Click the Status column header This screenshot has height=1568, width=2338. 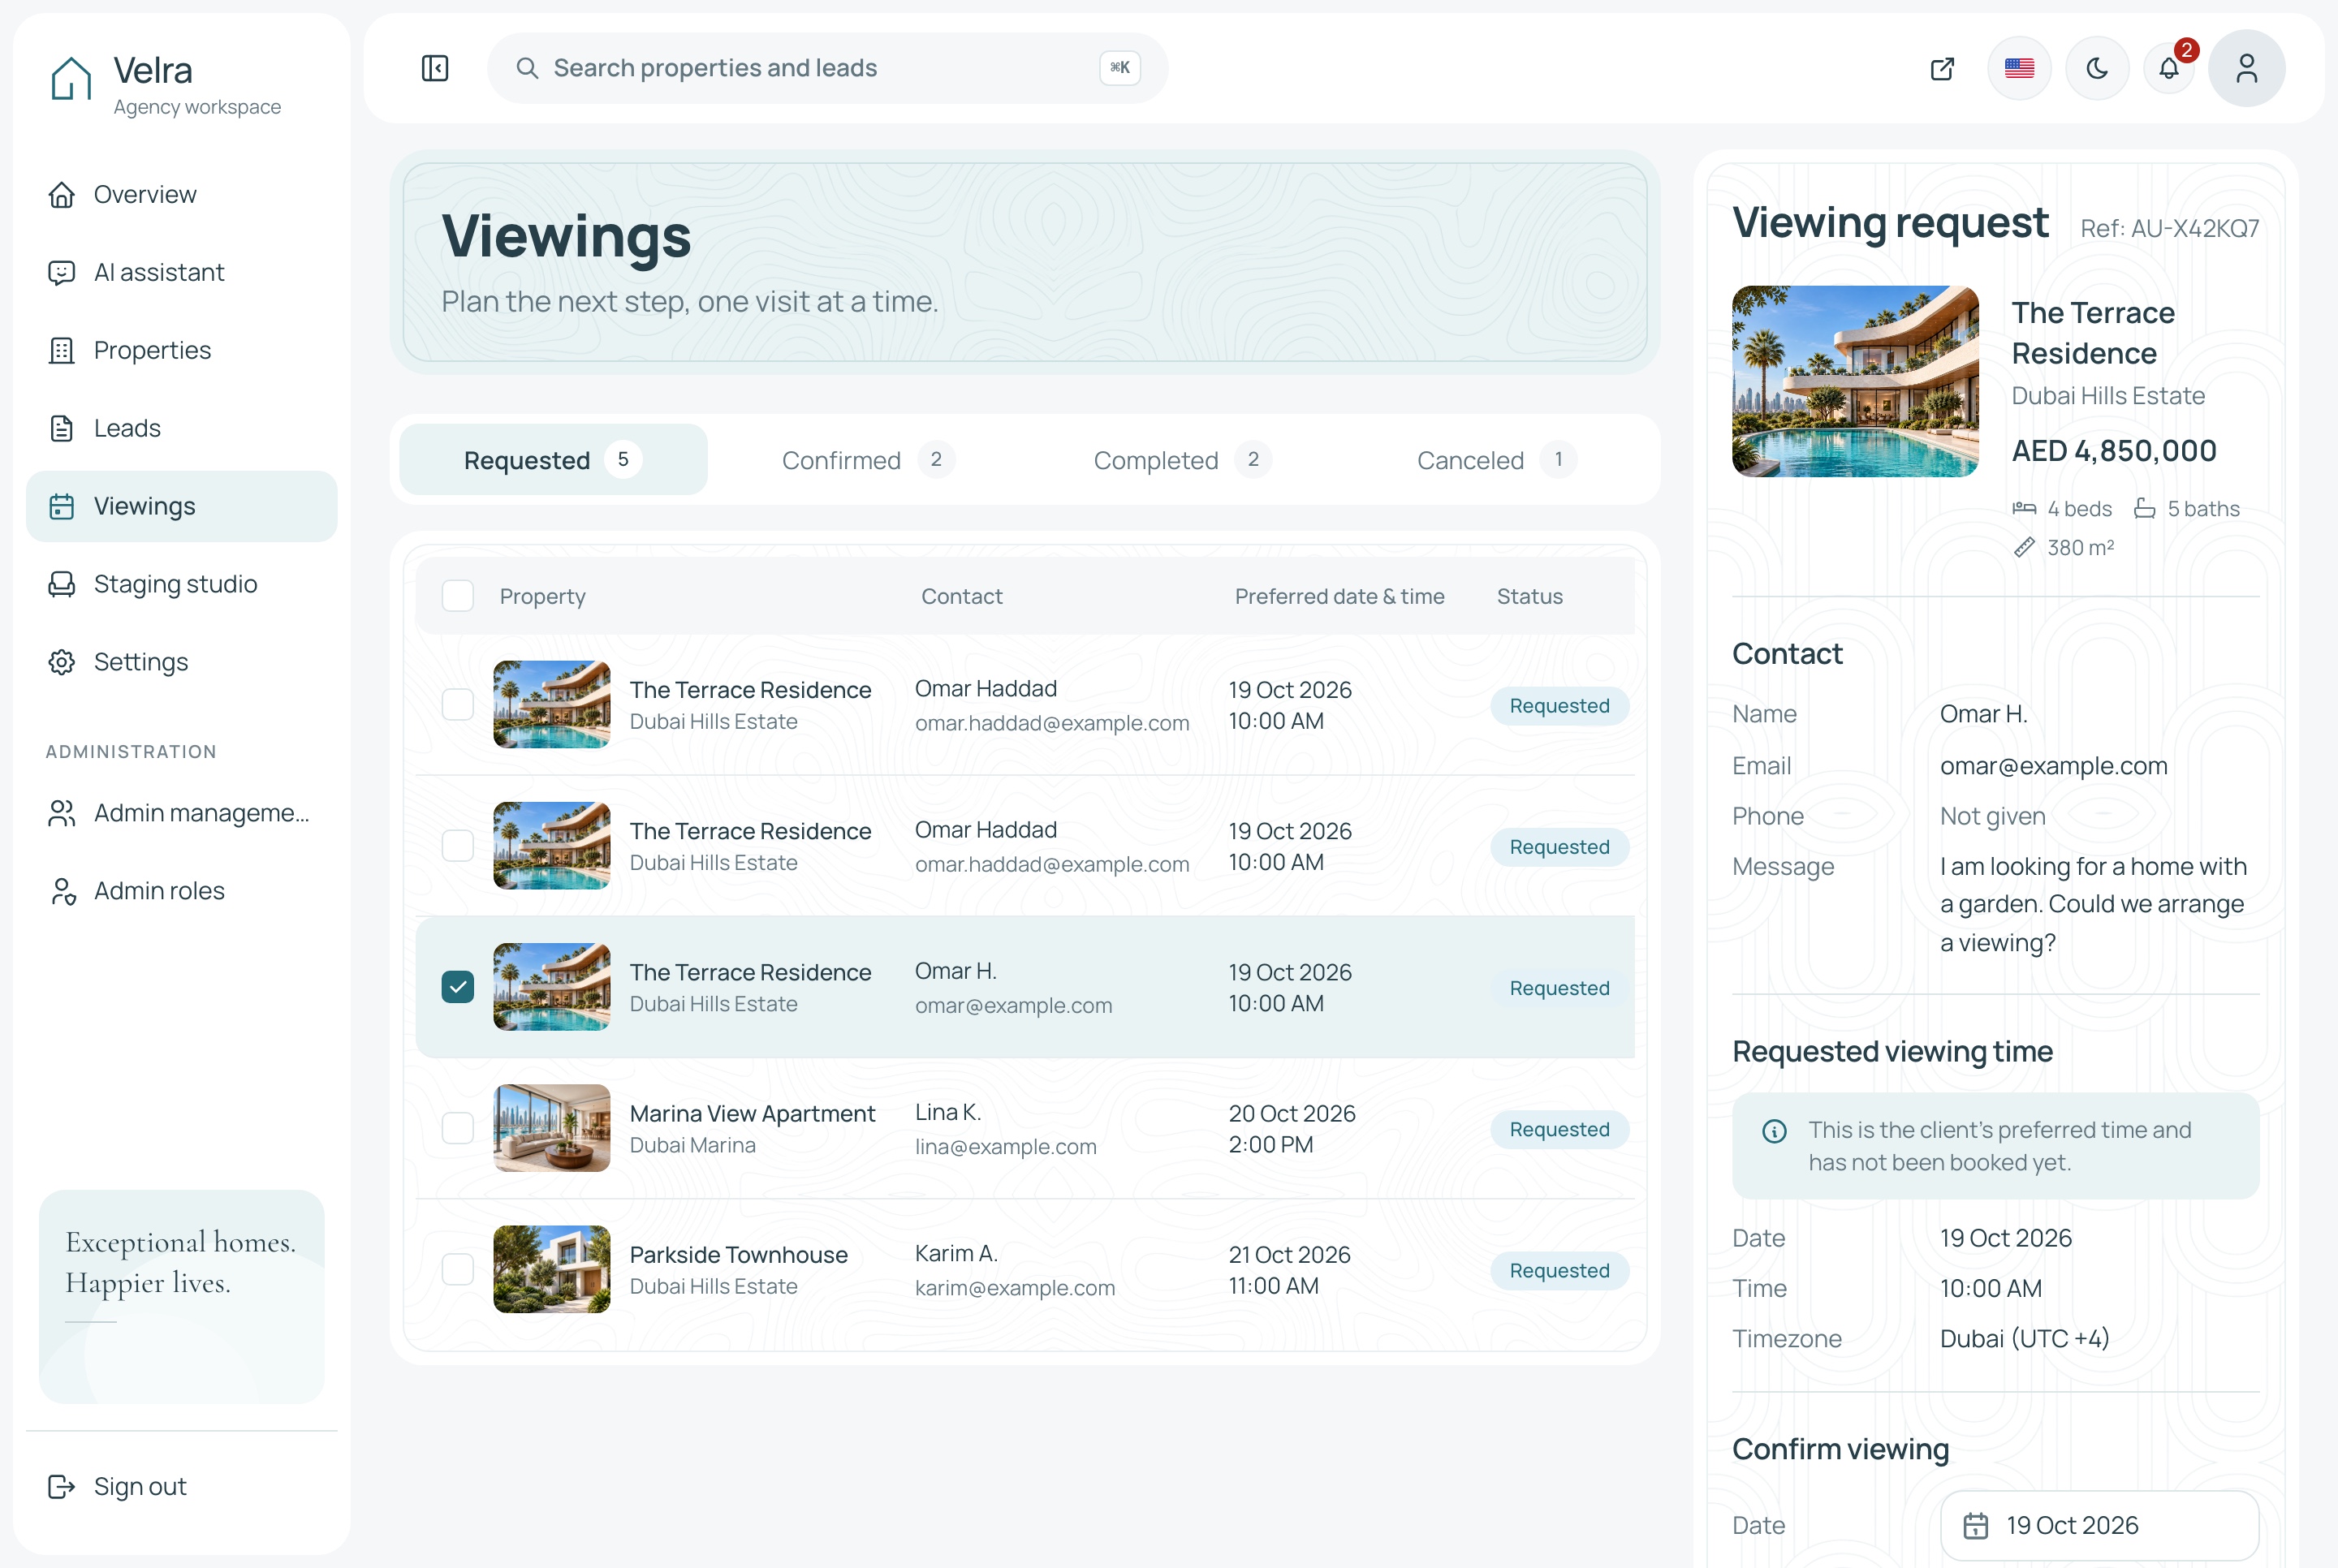(1529, 596)
